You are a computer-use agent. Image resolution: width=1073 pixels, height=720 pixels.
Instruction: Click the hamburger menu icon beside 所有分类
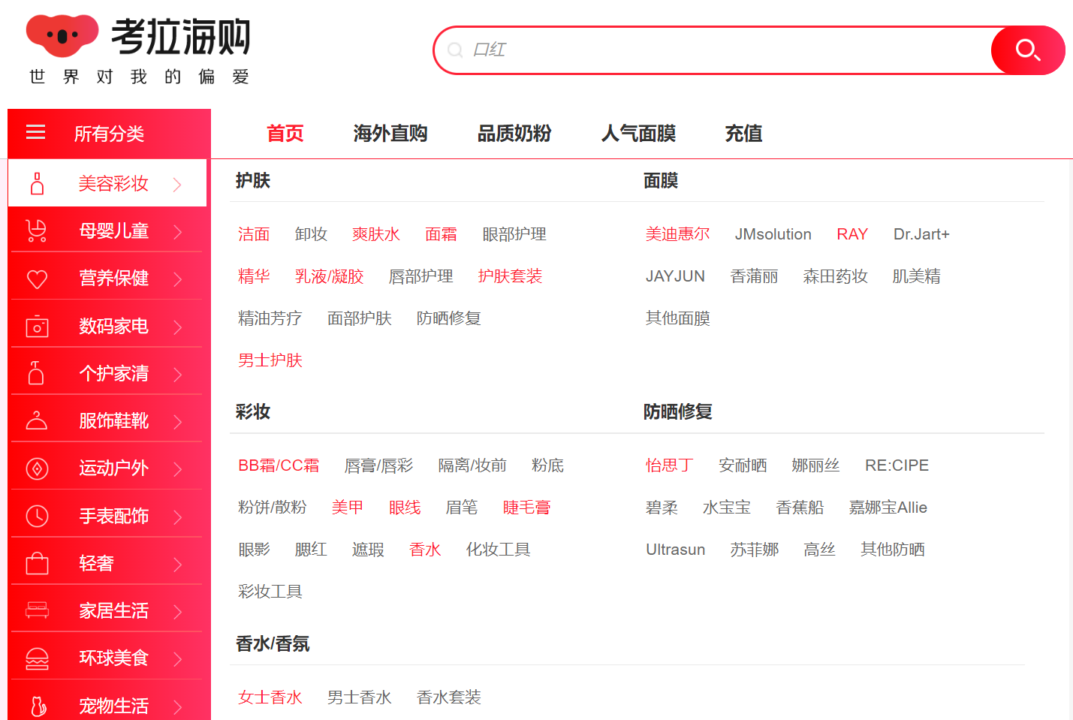pyautogui.click(x=36, y=132)
